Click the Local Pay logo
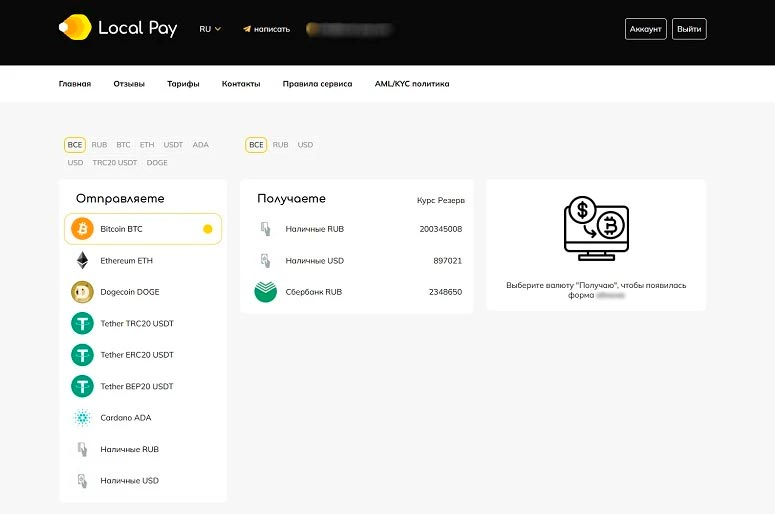The height and width of the screenshot is (514, 775). point(118,28)
